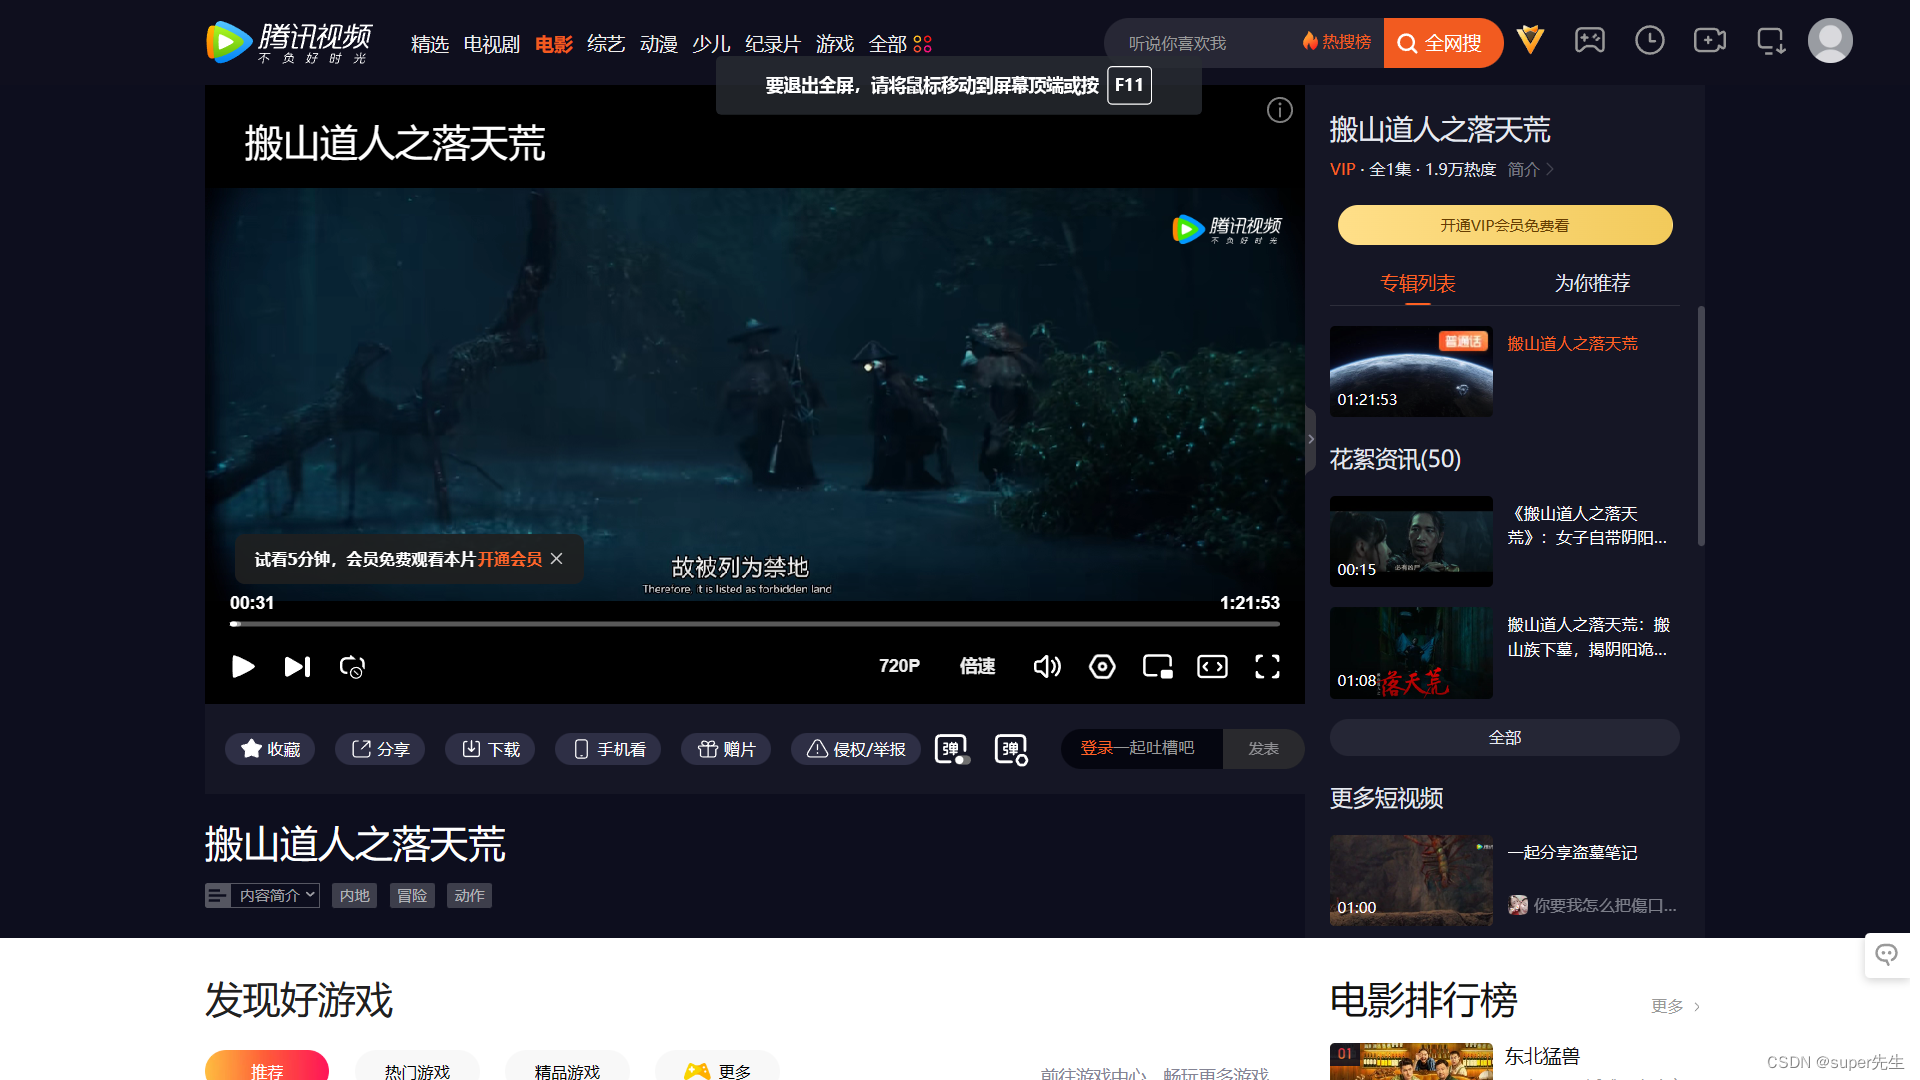Click the video progress bar

click(755, 624)
